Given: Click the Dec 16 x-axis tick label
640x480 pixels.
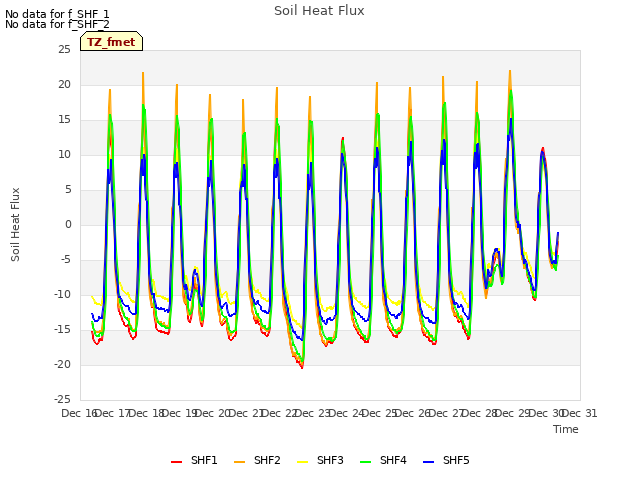Looking at the screenshot, I should [79, 413].
